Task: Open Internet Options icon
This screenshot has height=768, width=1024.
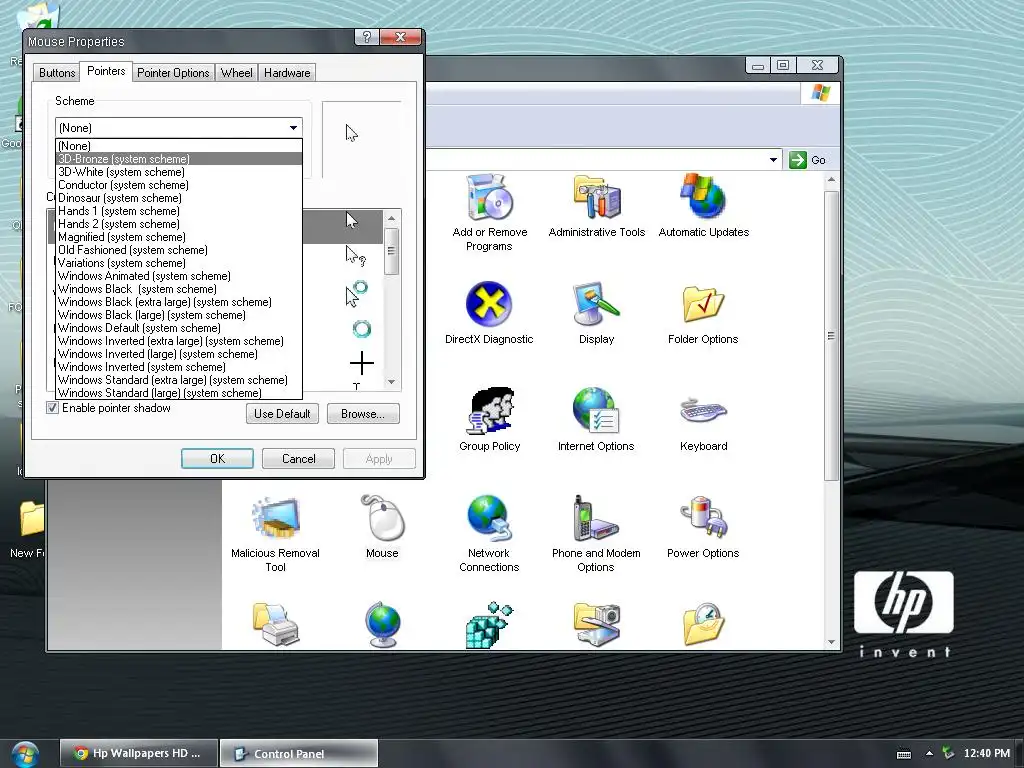Action: point(596,411)
